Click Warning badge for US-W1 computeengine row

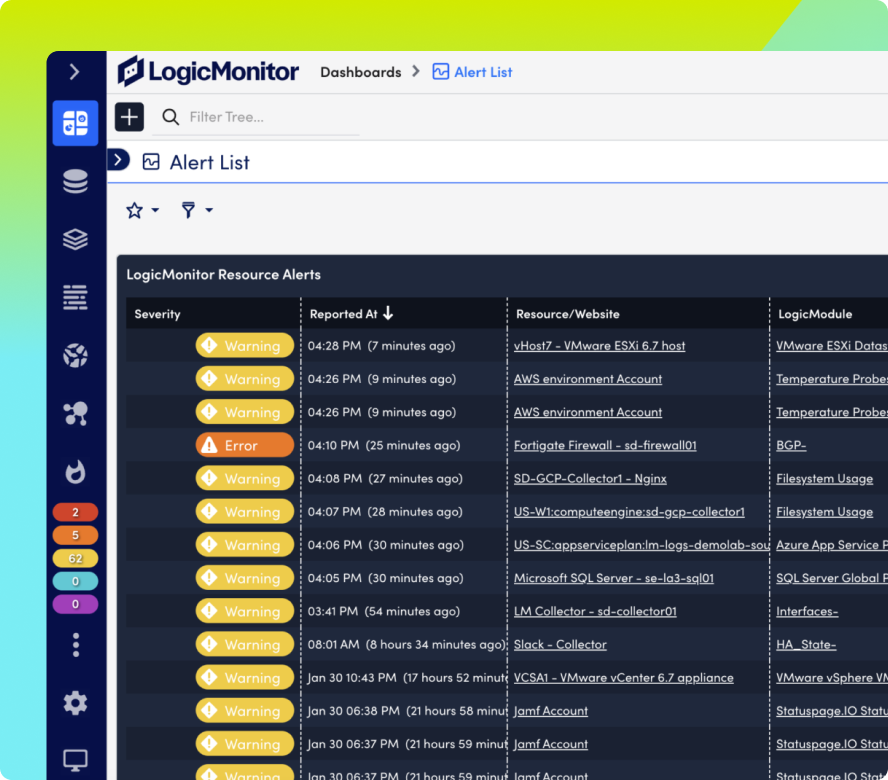(245, 512)
